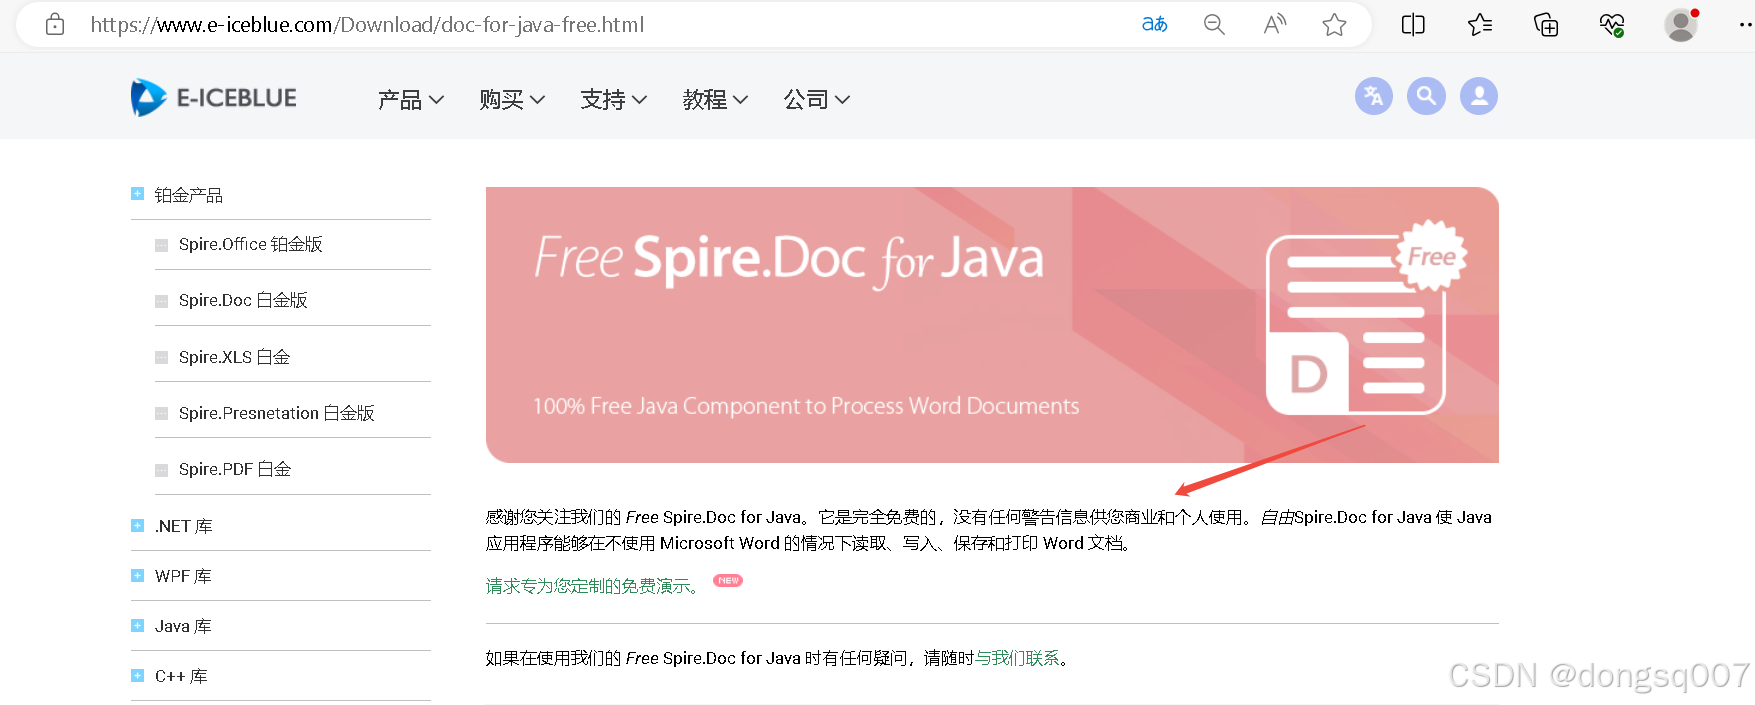Click the .NET 库 label
Screen dimensions: 1755x705
tap(184, 526)
